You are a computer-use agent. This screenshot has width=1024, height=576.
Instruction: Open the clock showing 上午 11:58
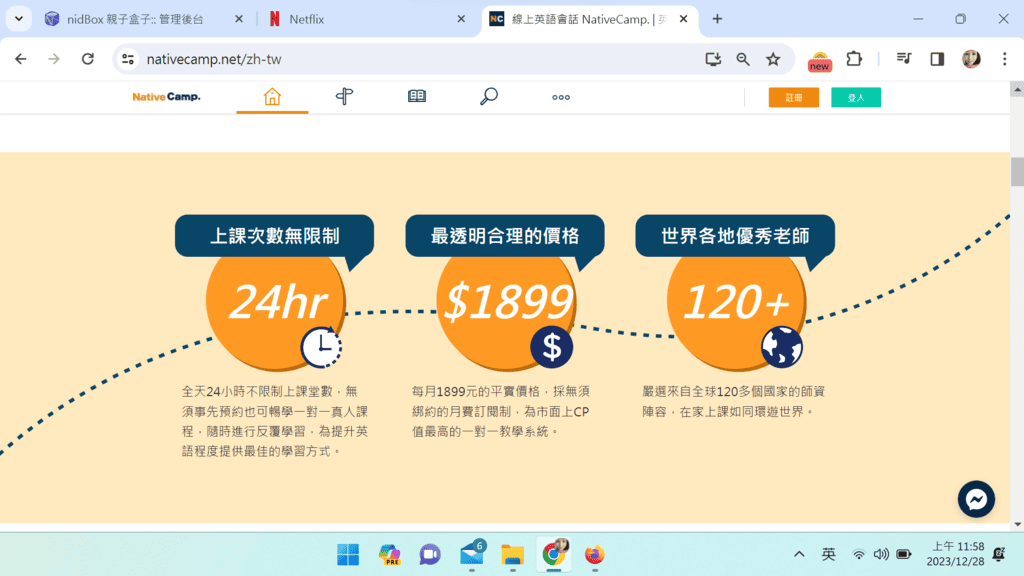click(955, 554)
